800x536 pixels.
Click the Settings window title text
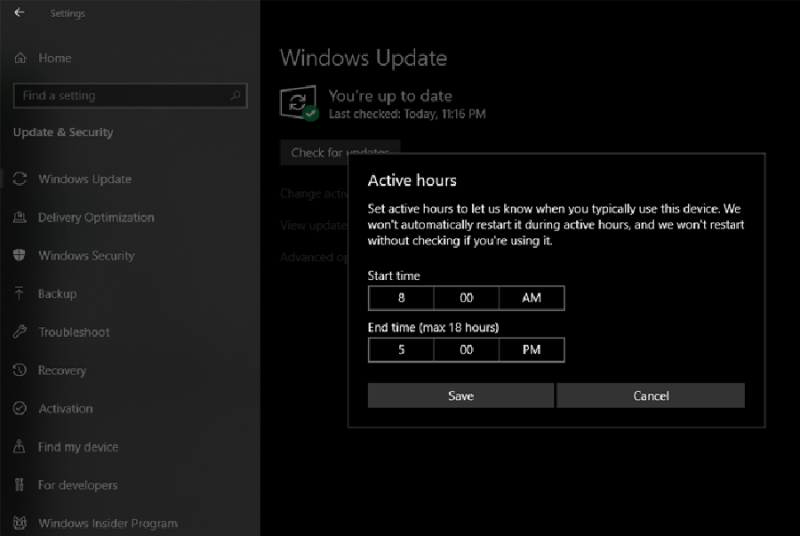coord(67,13)
